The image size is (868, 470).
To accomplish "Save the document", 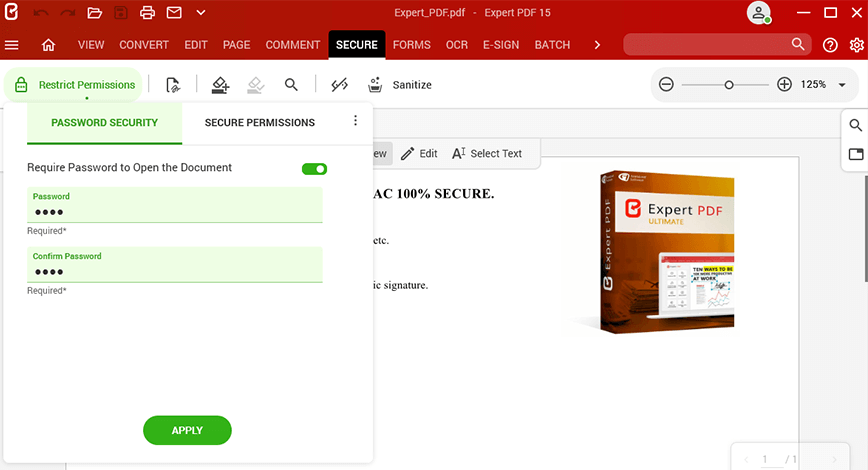I will point(121,12).
